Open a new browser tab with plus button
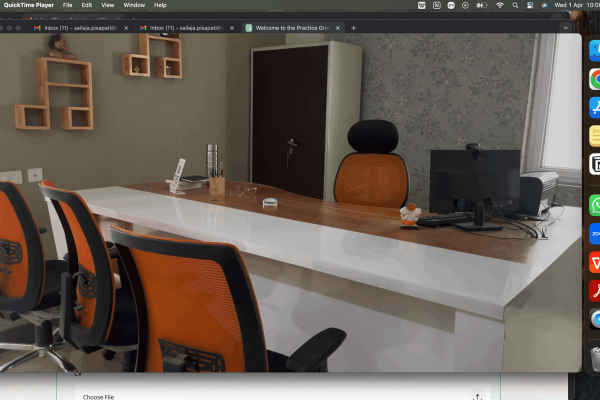600x400 pixels. click(354, 28)
